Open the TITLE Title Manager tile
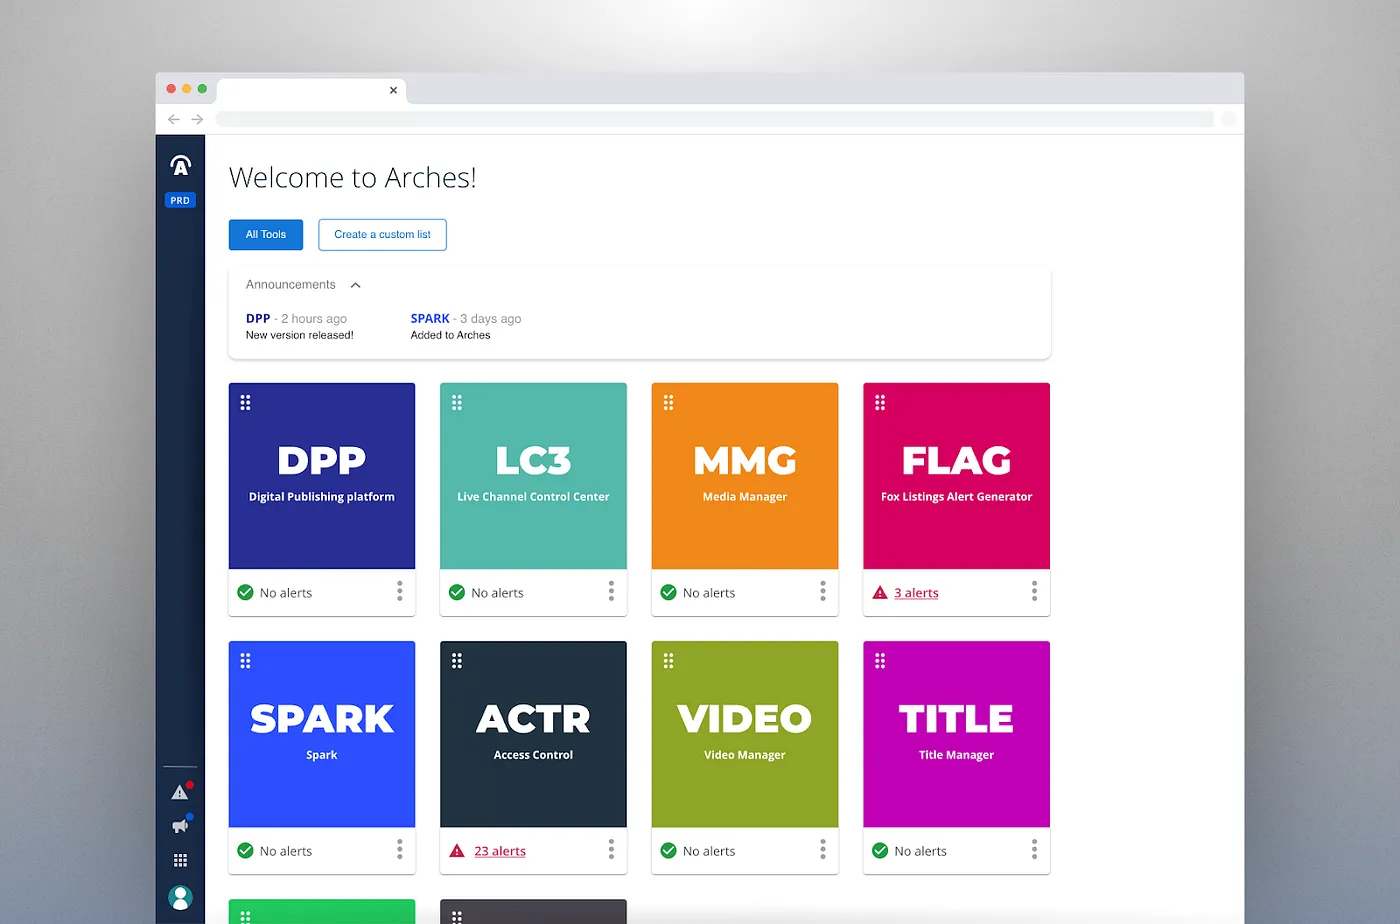This screenshot has height=924, width=1400. pyautogui.click(x=956, y=734)
